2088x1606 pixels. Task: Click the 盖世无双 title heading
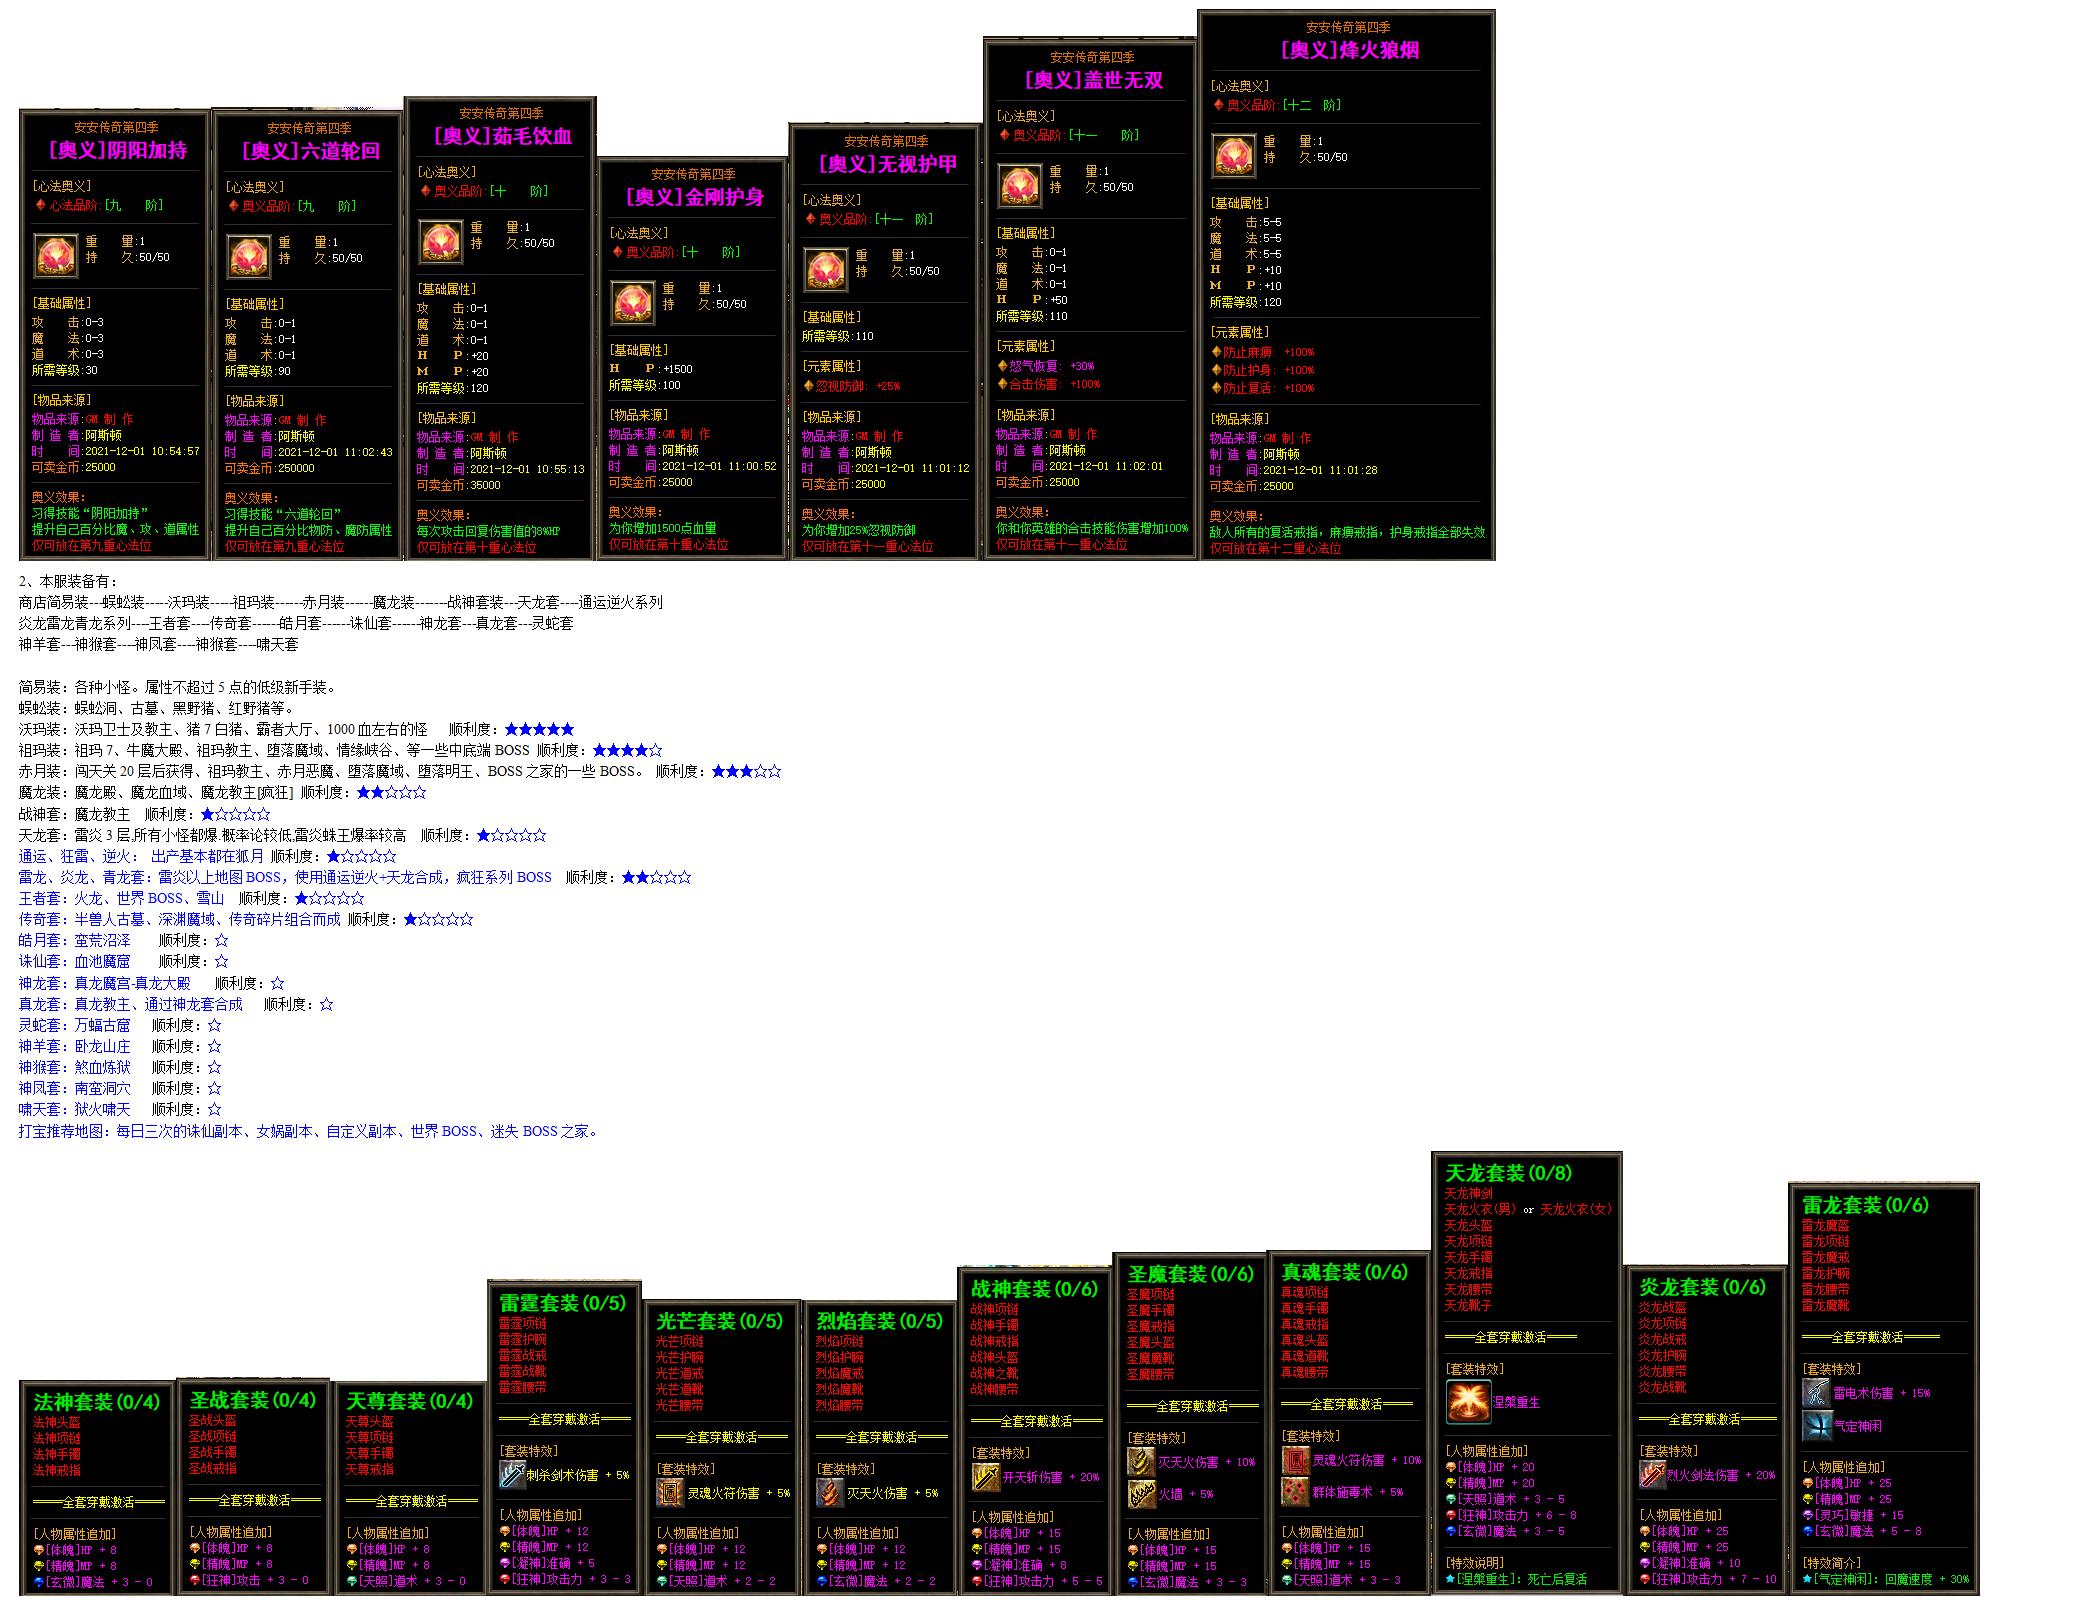[1093, 80]
